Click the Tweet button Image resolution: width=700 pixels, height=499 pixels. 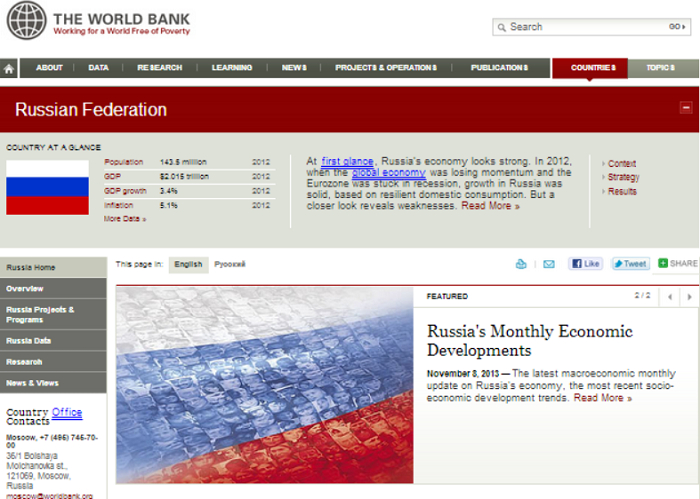point(630,264)
